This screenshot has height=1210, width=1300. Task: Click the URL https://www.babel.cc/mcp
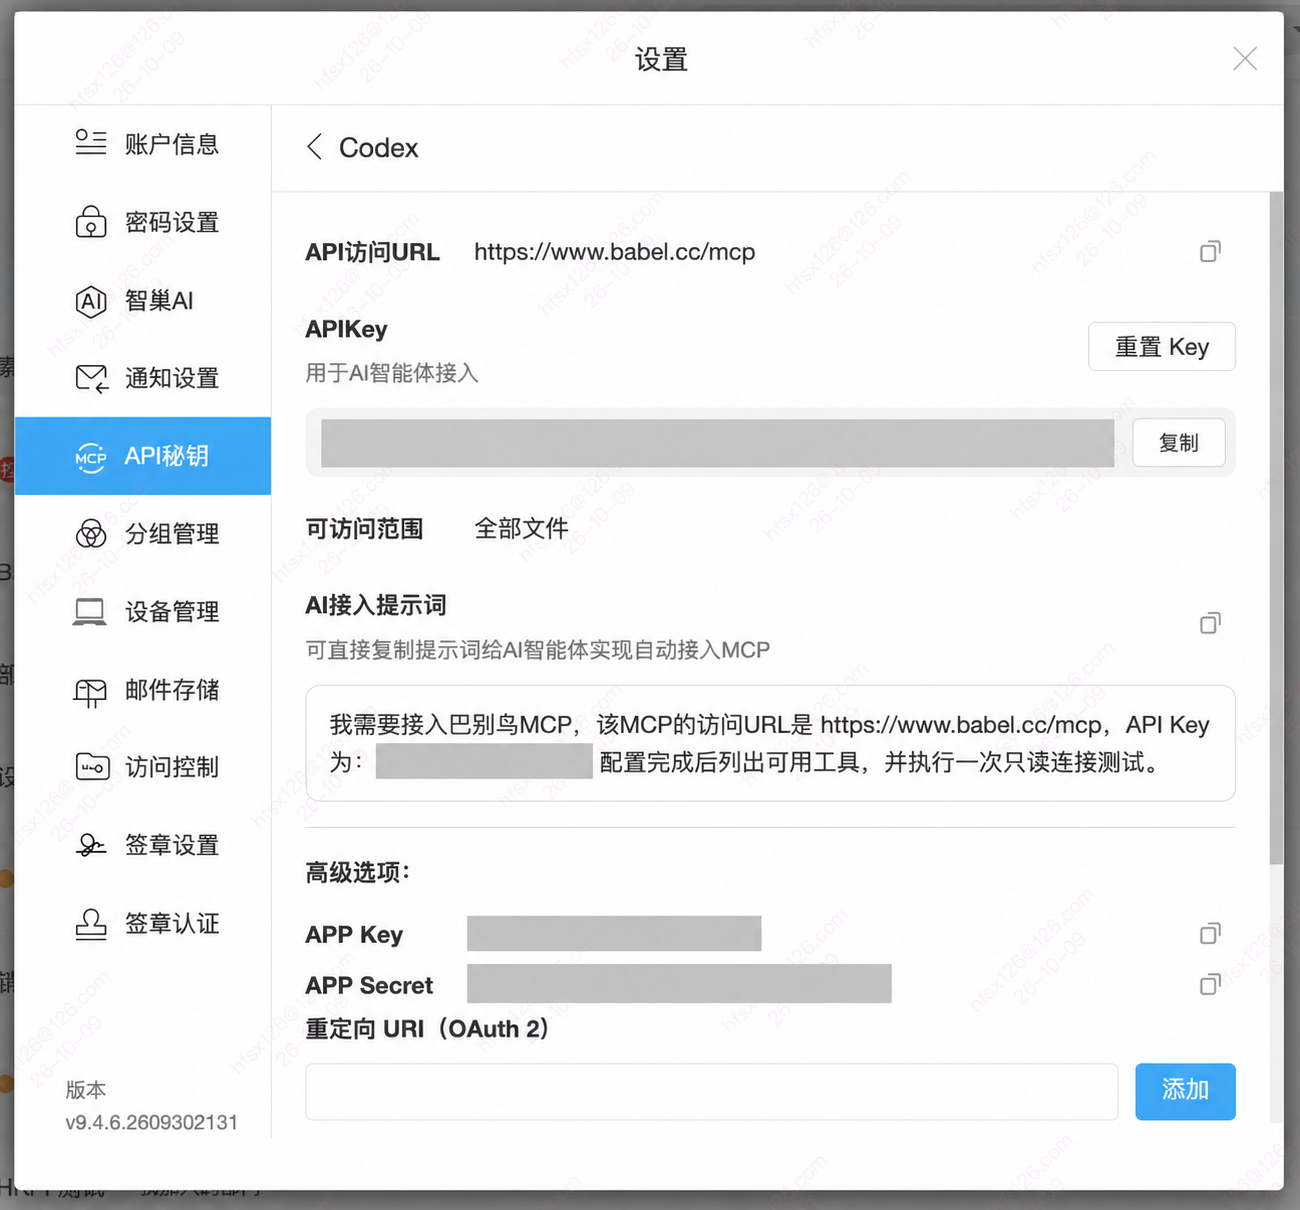(x=614, y=252)
